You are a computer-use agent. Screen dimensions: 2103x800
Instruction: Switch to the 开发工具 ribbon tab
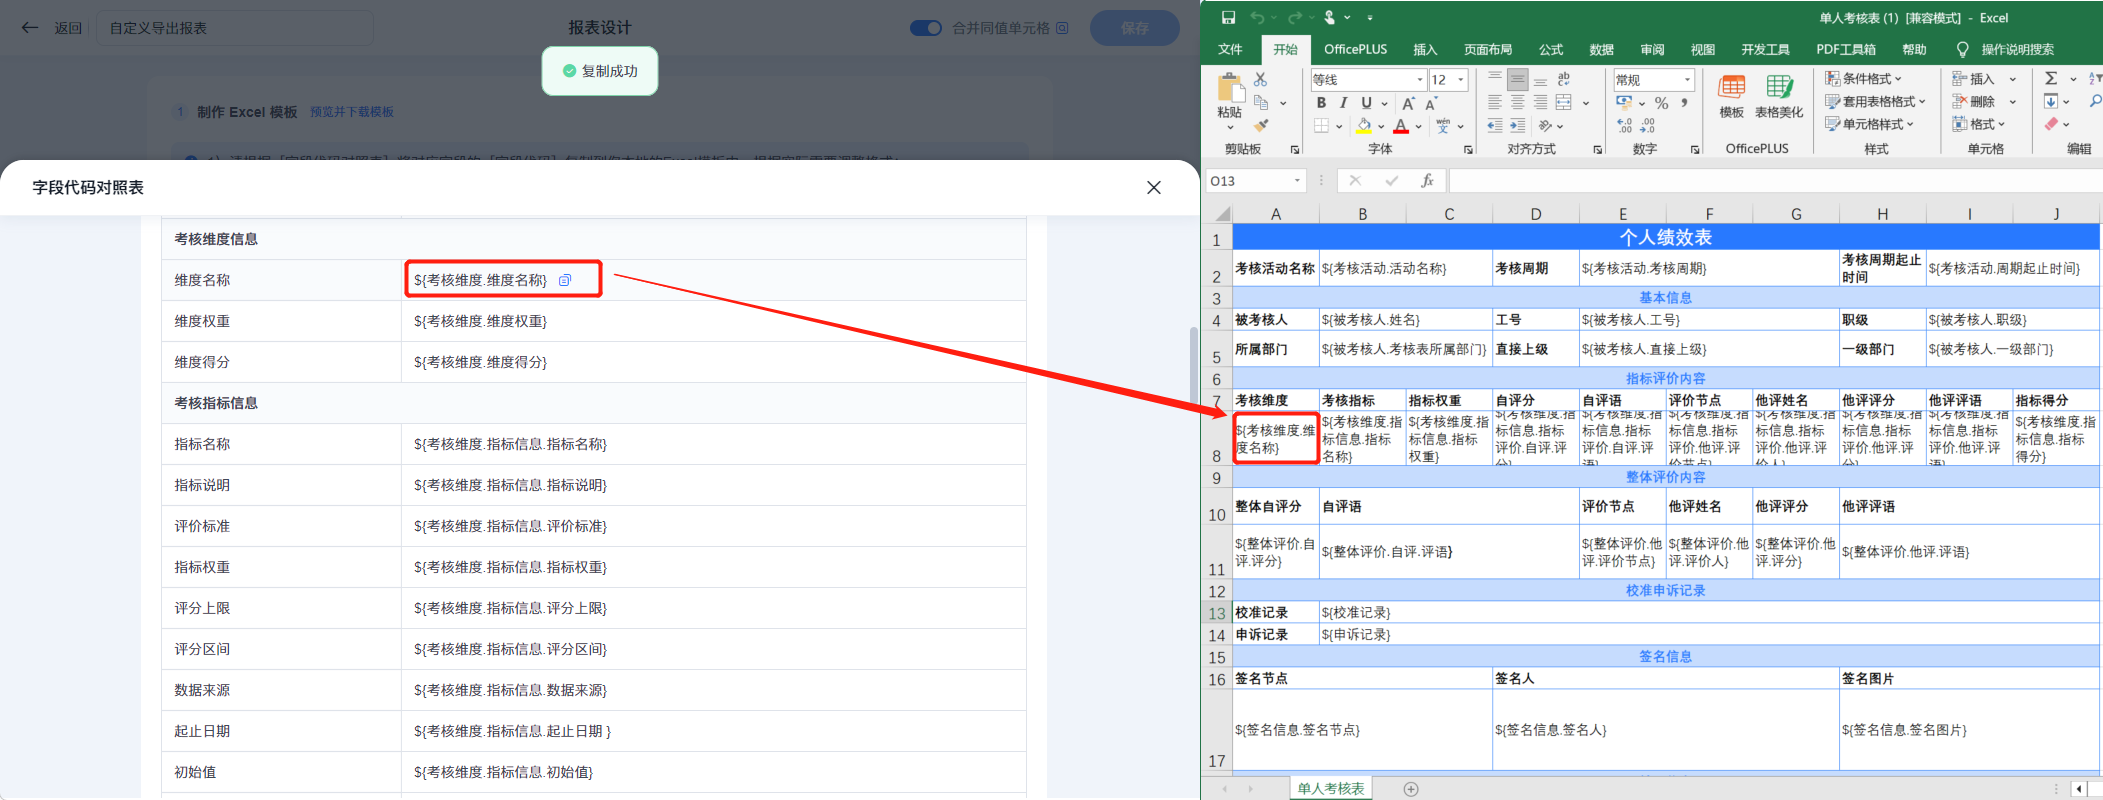click(x=1765, y=49)
